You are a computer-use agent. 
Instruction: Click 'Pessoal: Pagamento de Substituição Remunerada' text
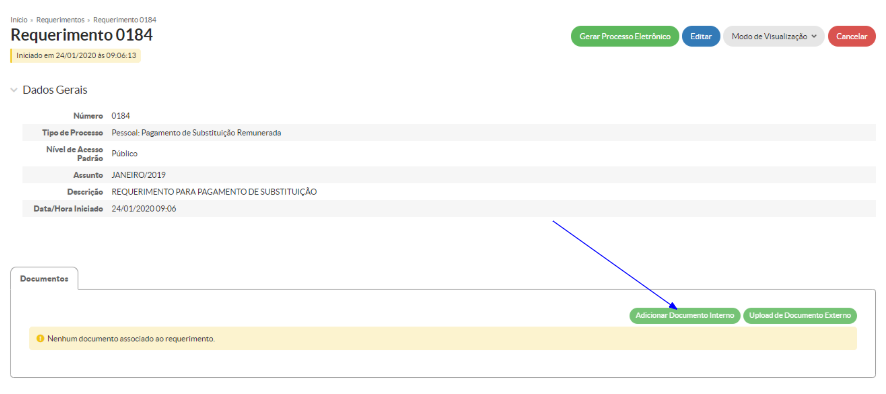(196, 133)
